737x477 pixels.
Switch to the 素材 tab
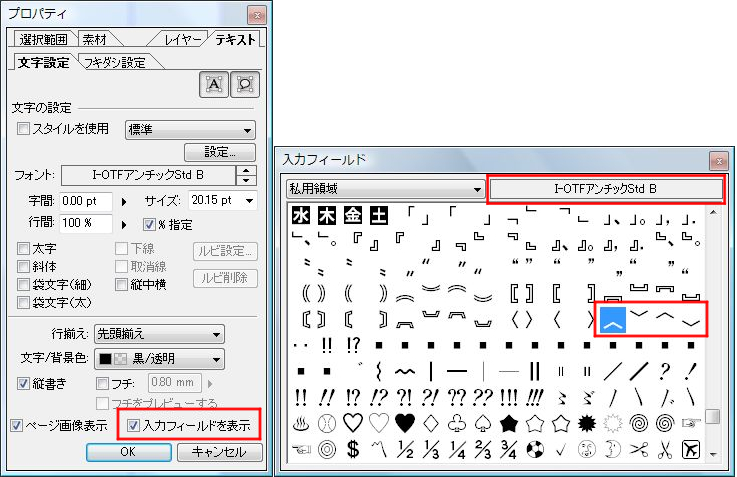coord(95,39)
